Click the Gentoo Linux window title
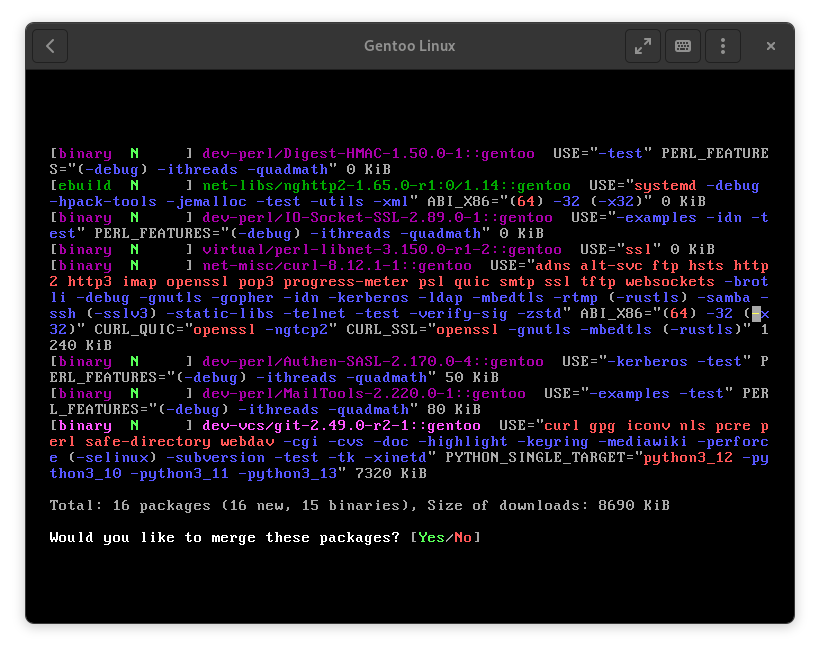This screenshot has height=652, width=820. tap(409, 46)
